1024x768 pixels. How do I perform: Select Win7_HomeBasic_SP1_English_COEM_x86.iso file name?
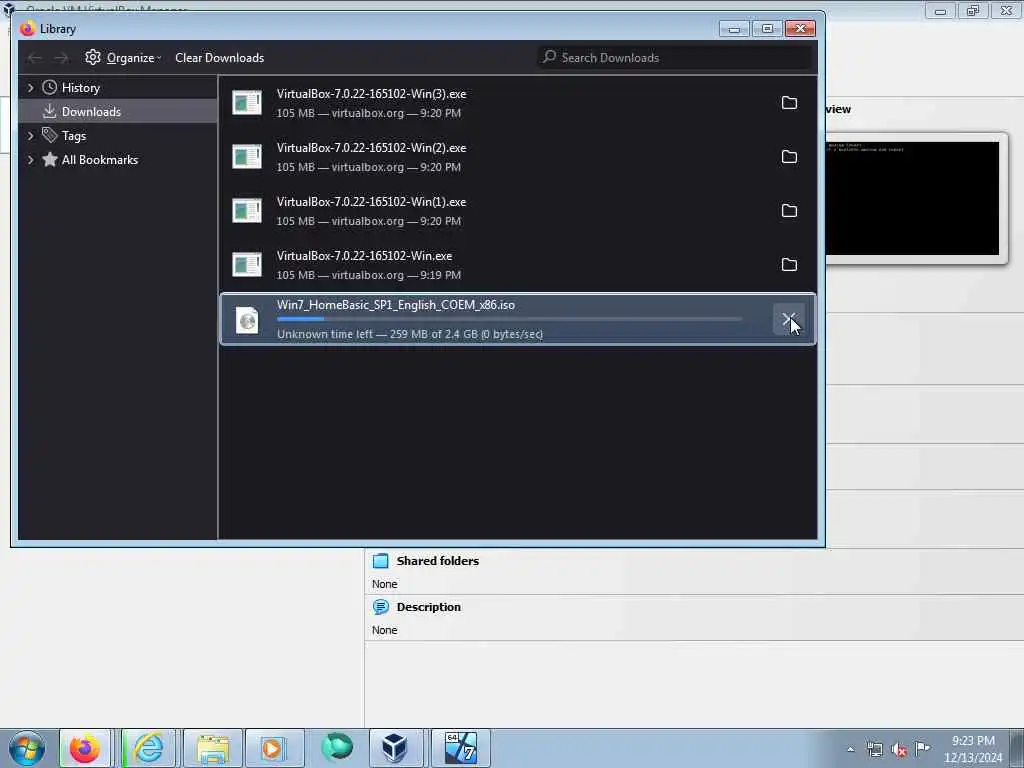tap(395, 305)
